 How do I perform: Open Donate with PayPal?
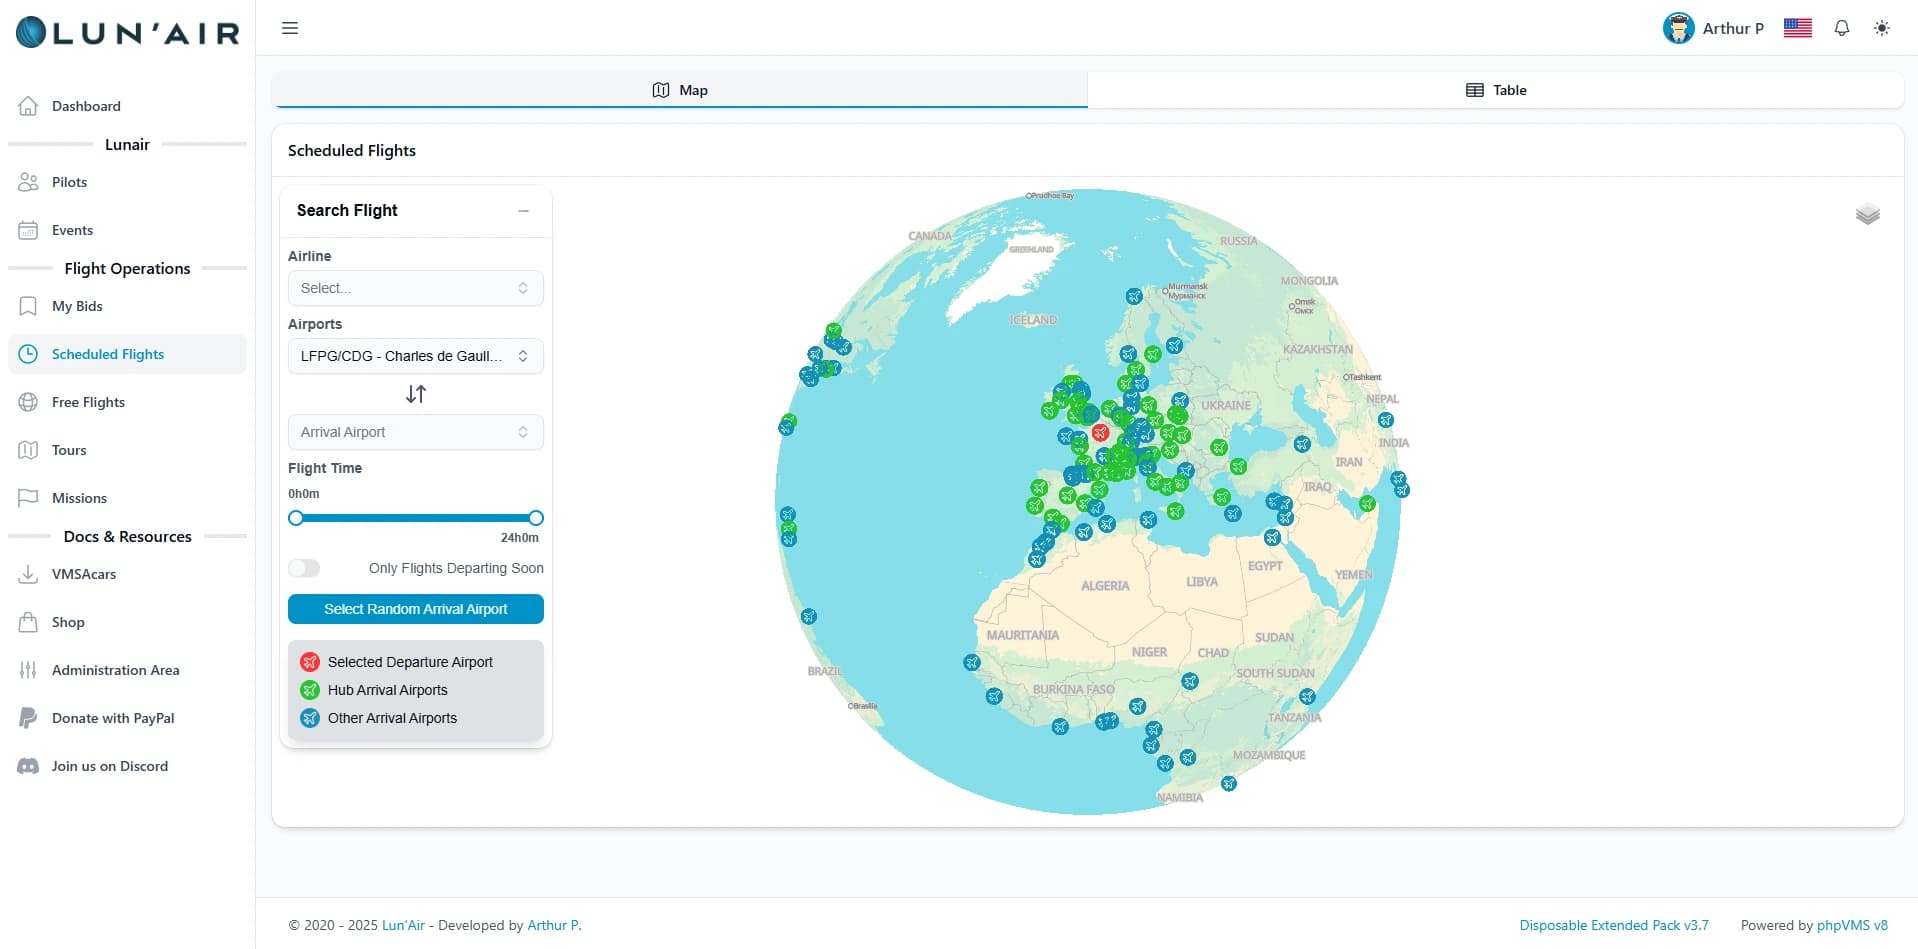[112, 718]
